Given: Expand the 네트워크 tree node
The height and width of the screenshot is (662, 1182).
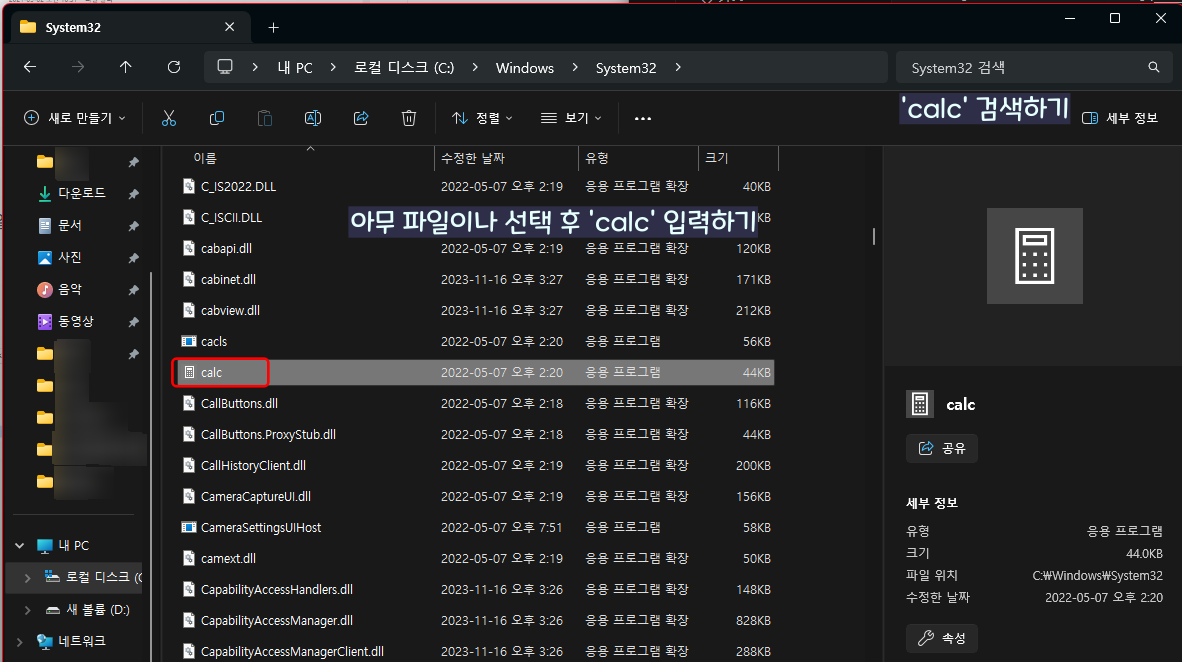Looking at the screenshot, I should click(x=20, y=642).
